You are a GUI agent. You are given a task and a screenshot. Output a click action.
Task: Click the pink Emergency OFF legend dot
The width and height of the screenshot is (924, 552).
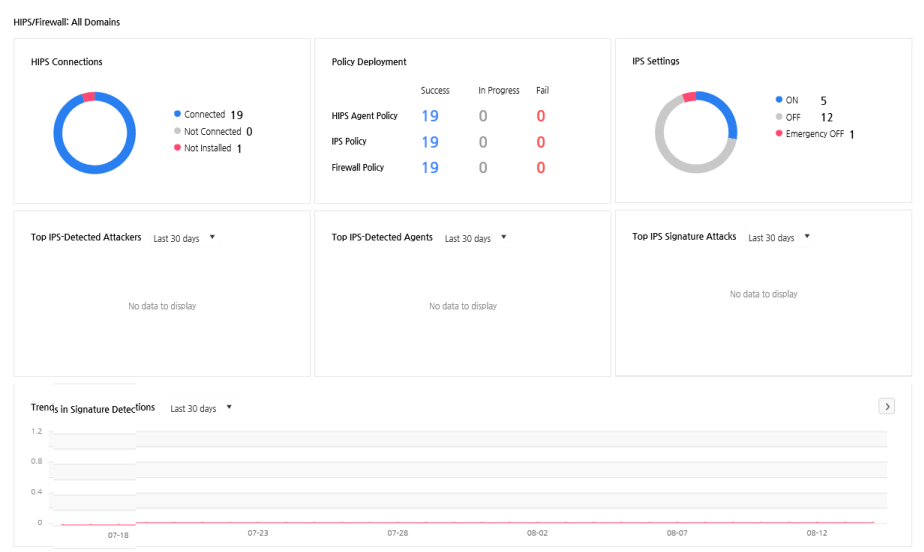point(779,133)
